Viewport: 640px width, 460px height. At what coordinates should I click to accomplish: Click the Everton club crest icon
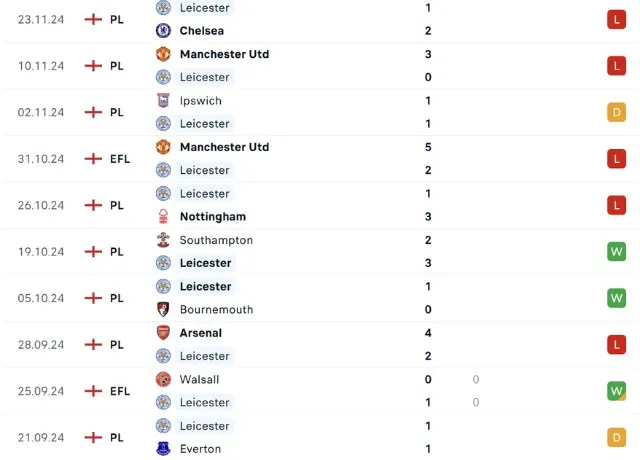(163, 450)
